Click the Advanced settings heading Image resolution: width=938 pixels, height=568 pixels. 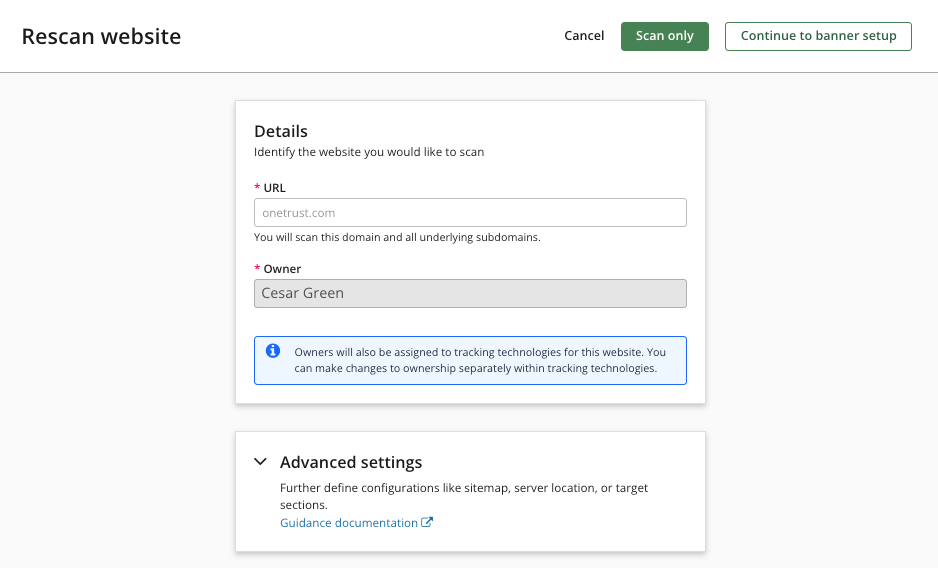pyautogui.click(x=351, y=462)
